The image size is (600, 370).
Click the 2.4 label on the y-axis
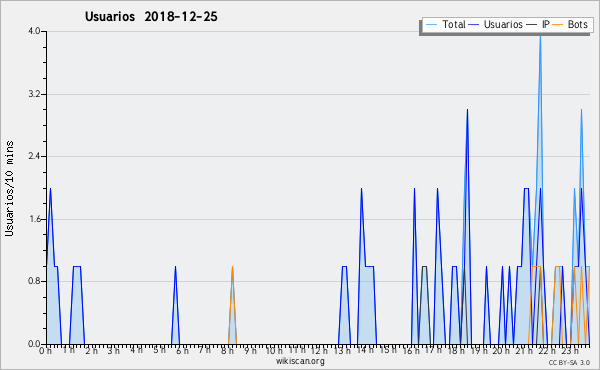point(34,156)
